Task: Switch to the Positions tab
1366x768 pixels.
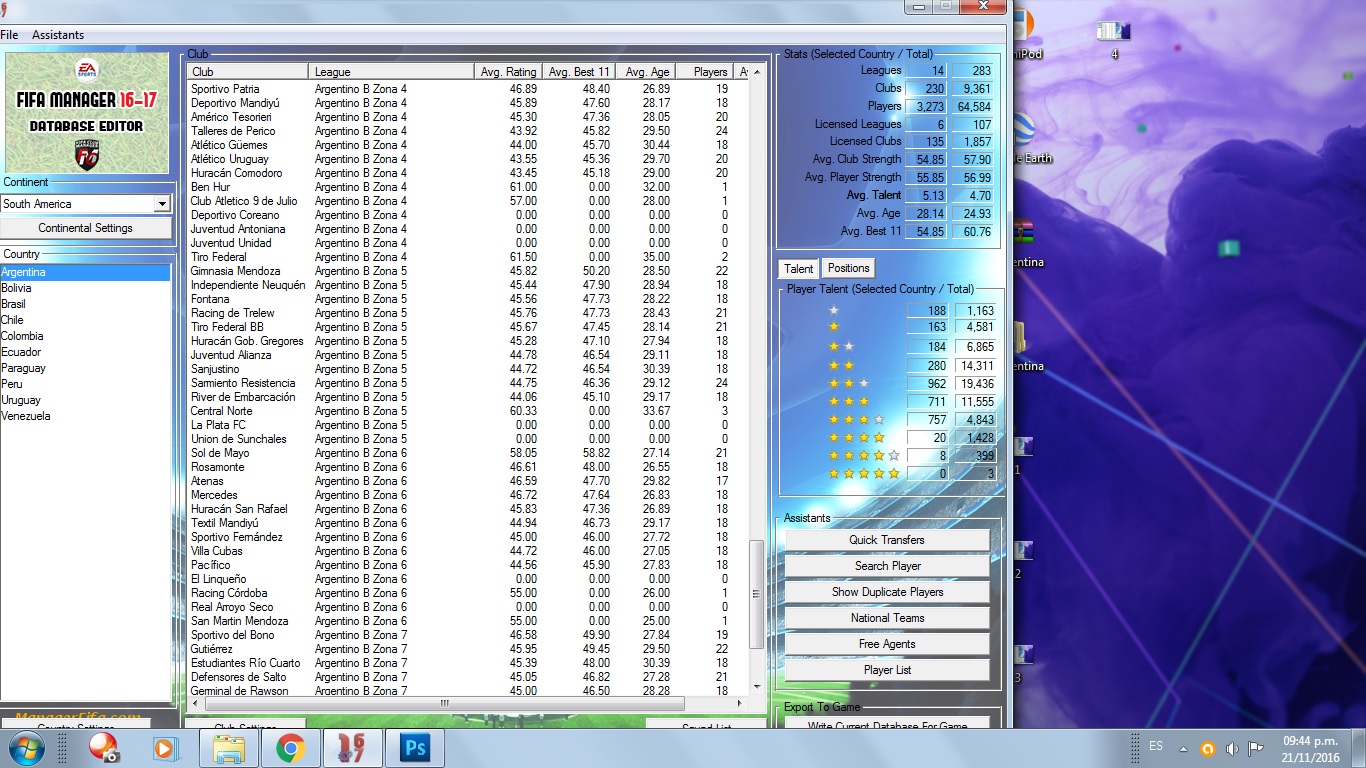Action: coord(848,268)
